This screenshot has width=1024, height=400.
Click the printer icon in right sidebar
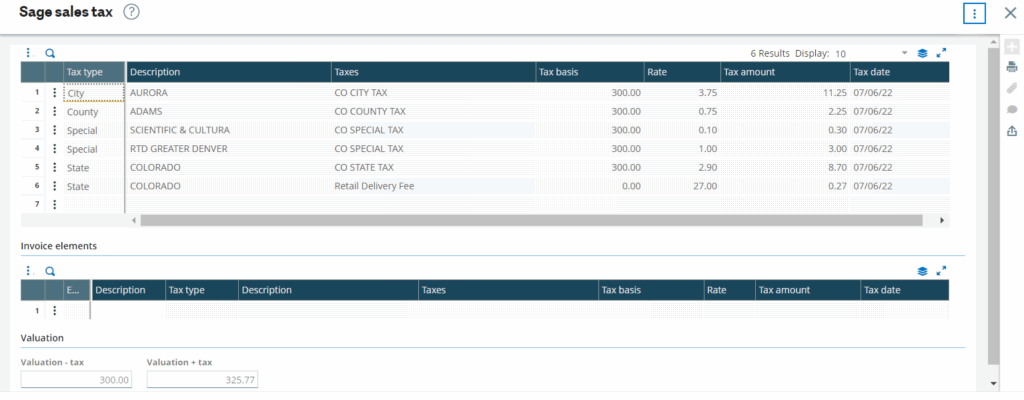[1012, 67]
